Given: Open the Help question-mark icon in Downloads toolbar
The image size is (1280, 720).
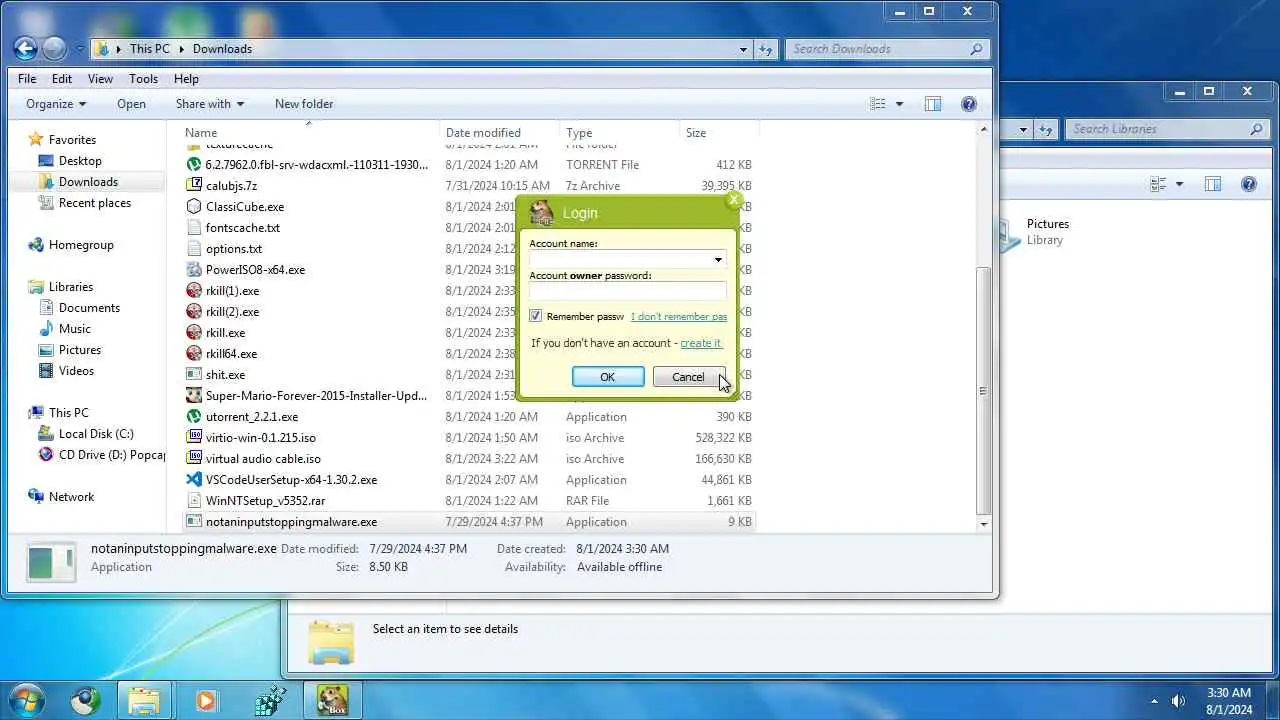Looking at the screenshot, I should point(968,104).
